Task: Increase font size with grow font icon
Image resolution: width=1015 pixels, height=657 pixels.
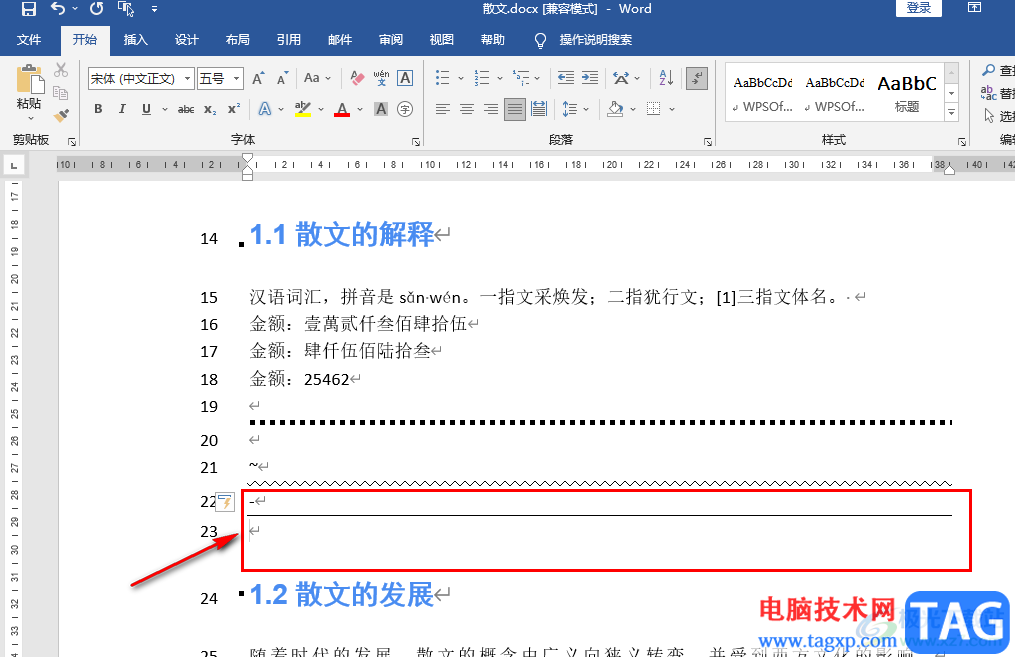Action: coord(258,78)
